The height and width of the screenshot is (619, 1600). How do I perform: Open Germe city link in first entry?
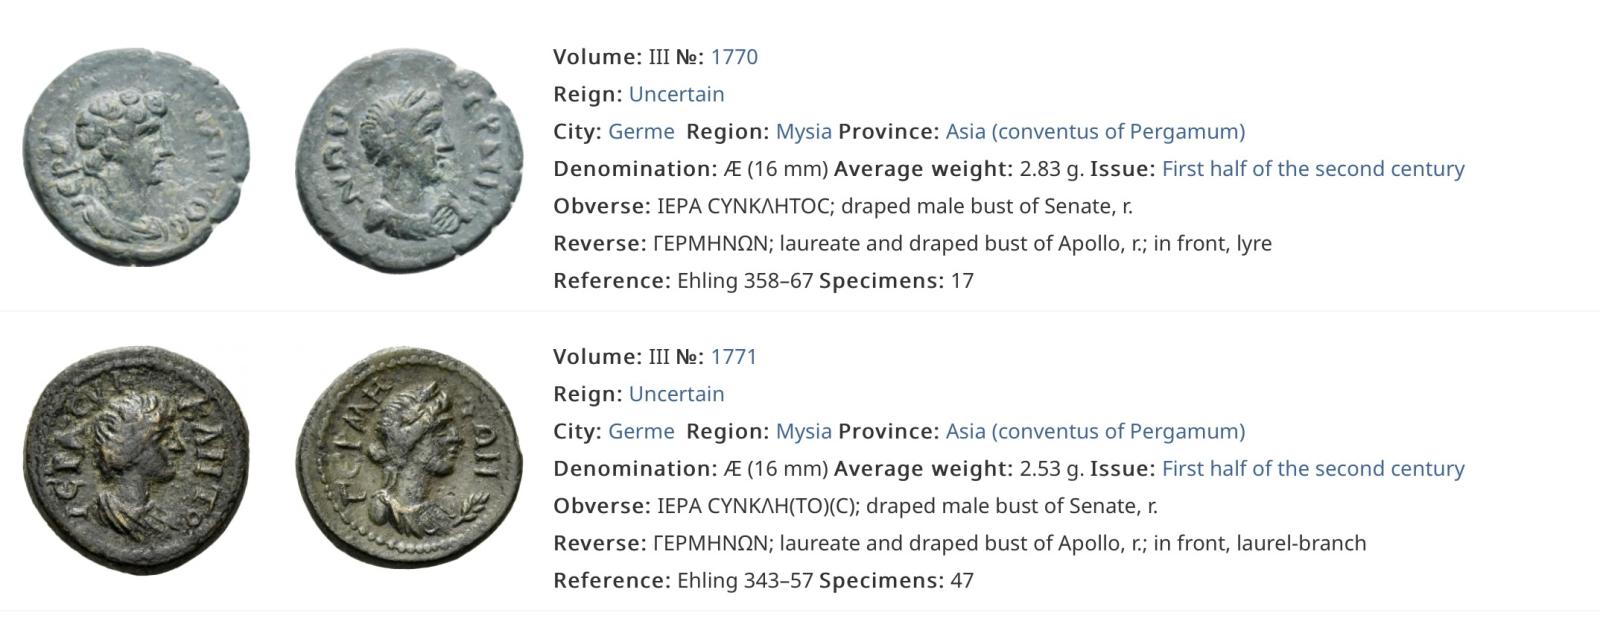click(641, 131)
